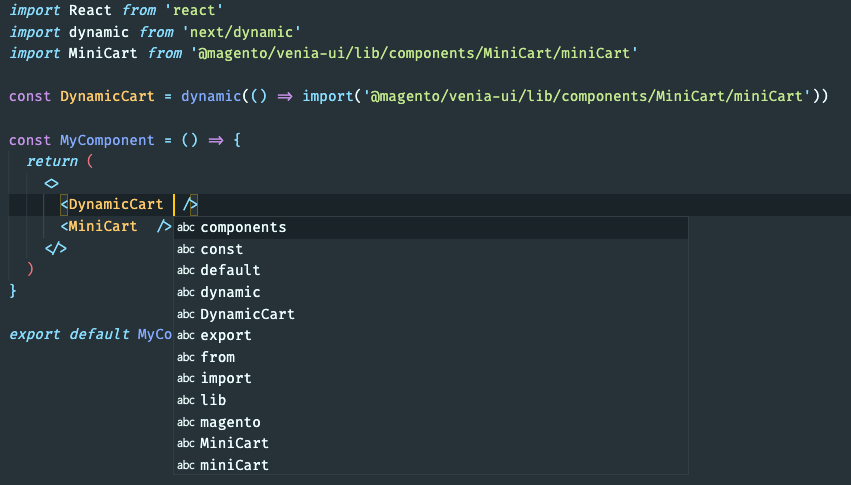Click 'next/dynamic' import path string

(241, 32)
